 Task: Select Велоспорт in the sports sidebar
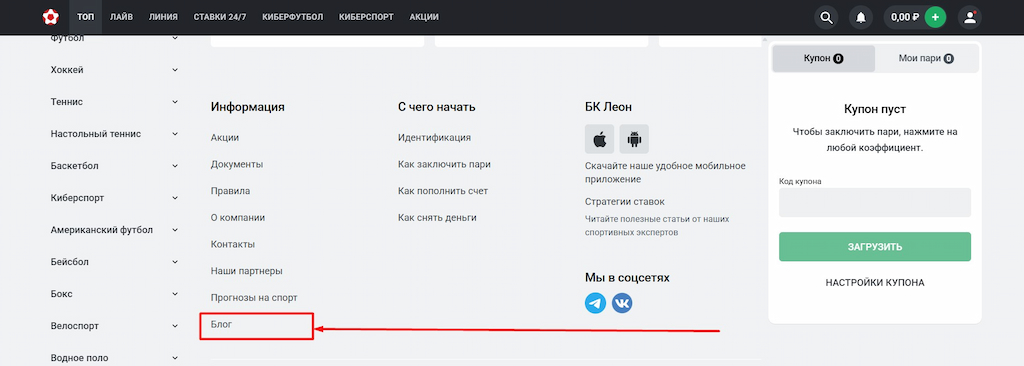click(x=74, y=325)
